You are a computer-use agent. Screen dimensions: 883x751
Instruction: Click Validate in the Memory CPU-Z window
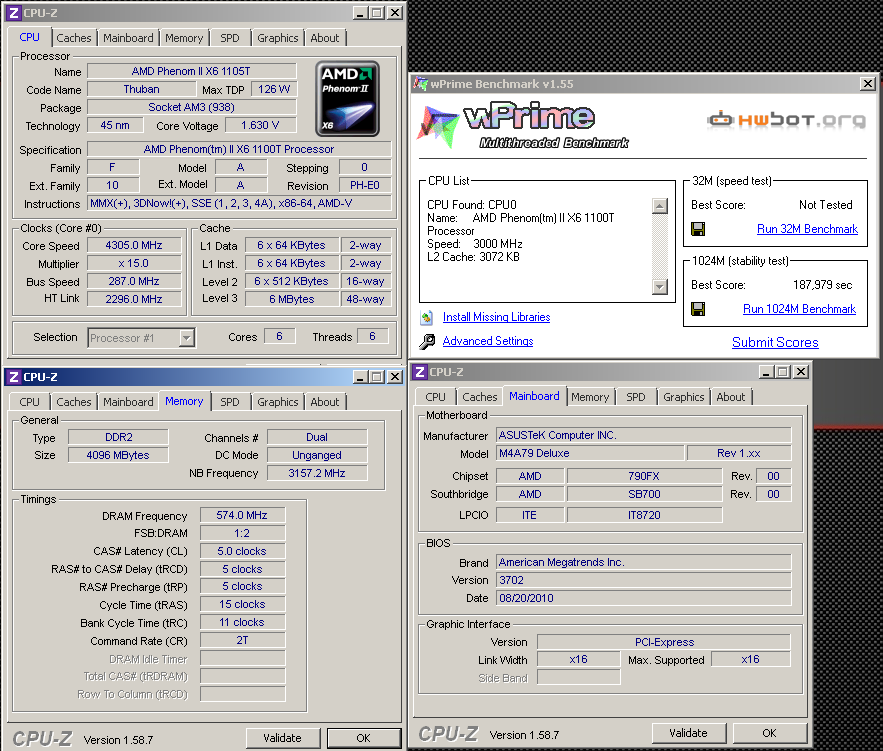click(x=283, y=738)
